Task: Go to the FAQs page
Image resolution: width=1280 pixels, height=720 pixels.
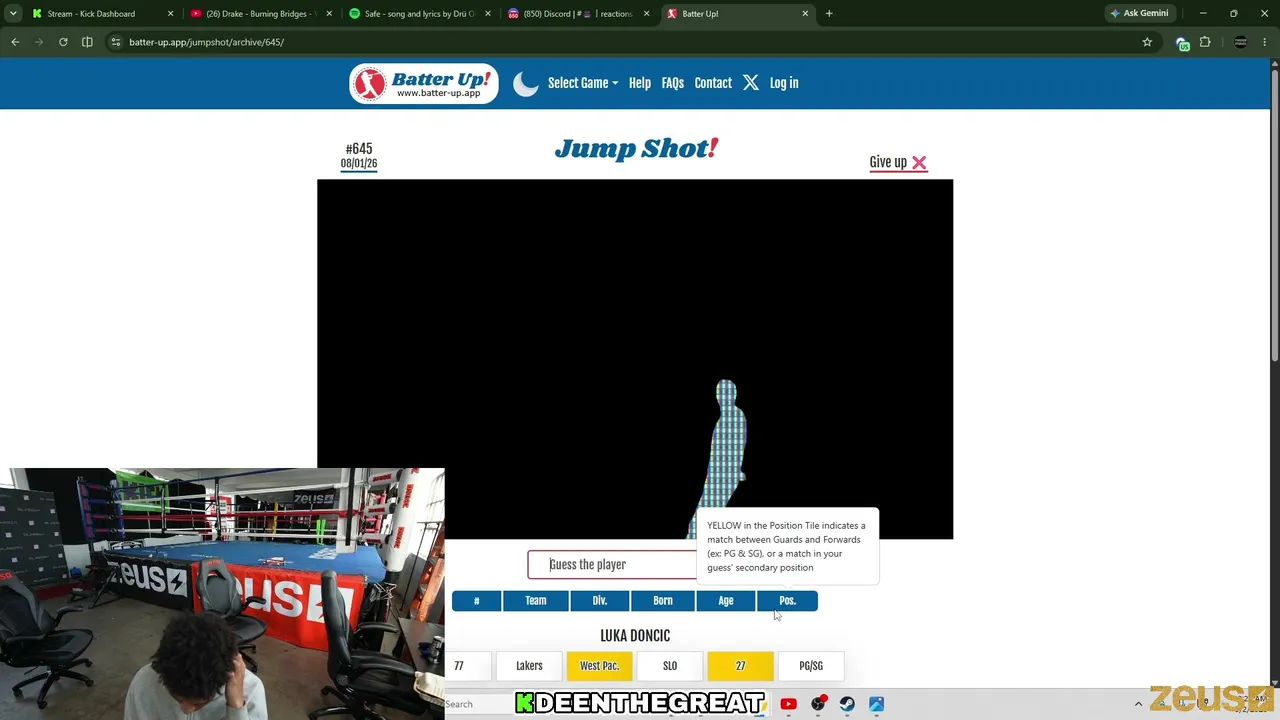Action: pyautogui.click(x=672, y=83)
